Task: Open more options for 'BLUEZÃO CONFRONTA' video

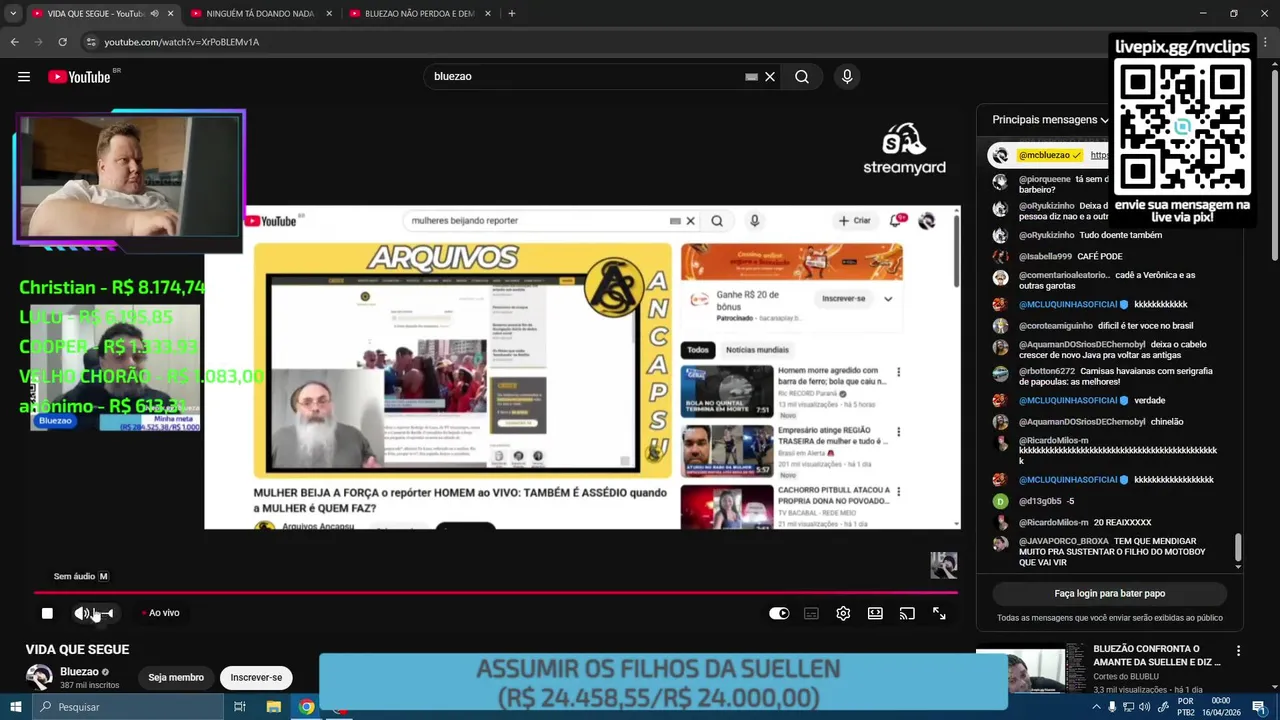Action: [x=1238, y=651]
